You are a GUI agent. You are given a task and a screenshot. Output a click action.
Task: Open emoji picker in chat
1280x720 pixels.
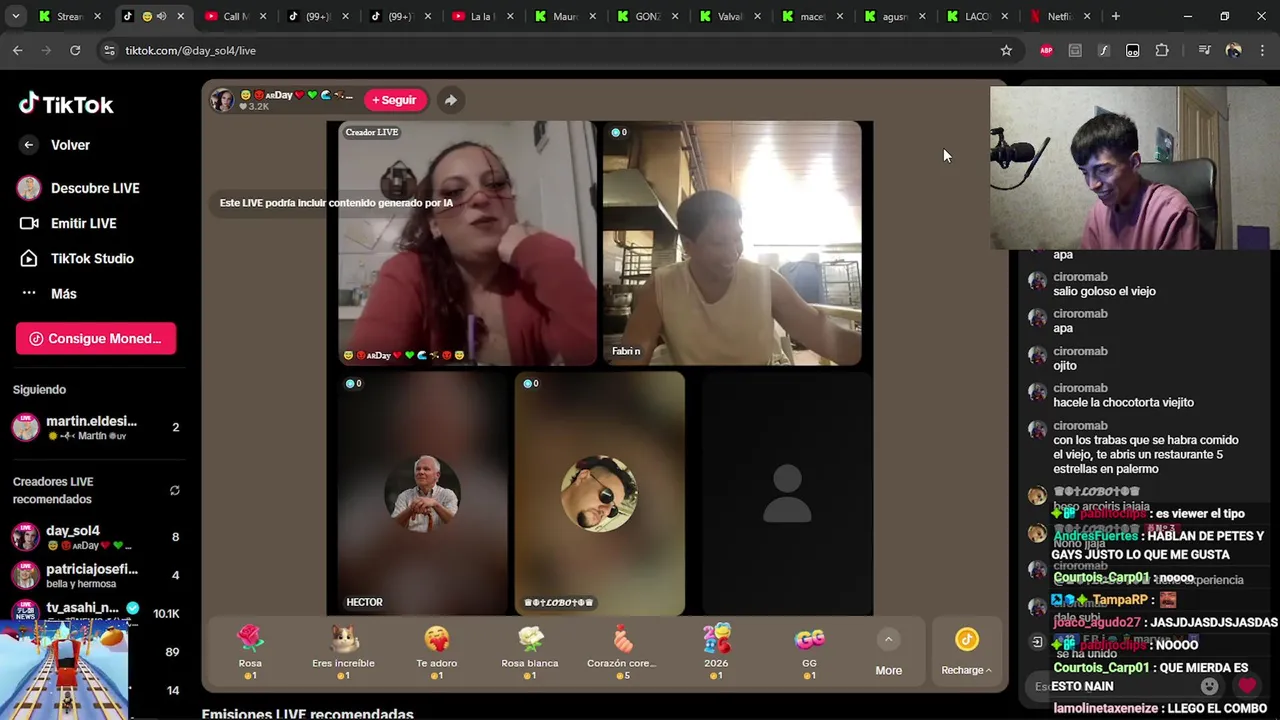click(x=1209, y=686)
